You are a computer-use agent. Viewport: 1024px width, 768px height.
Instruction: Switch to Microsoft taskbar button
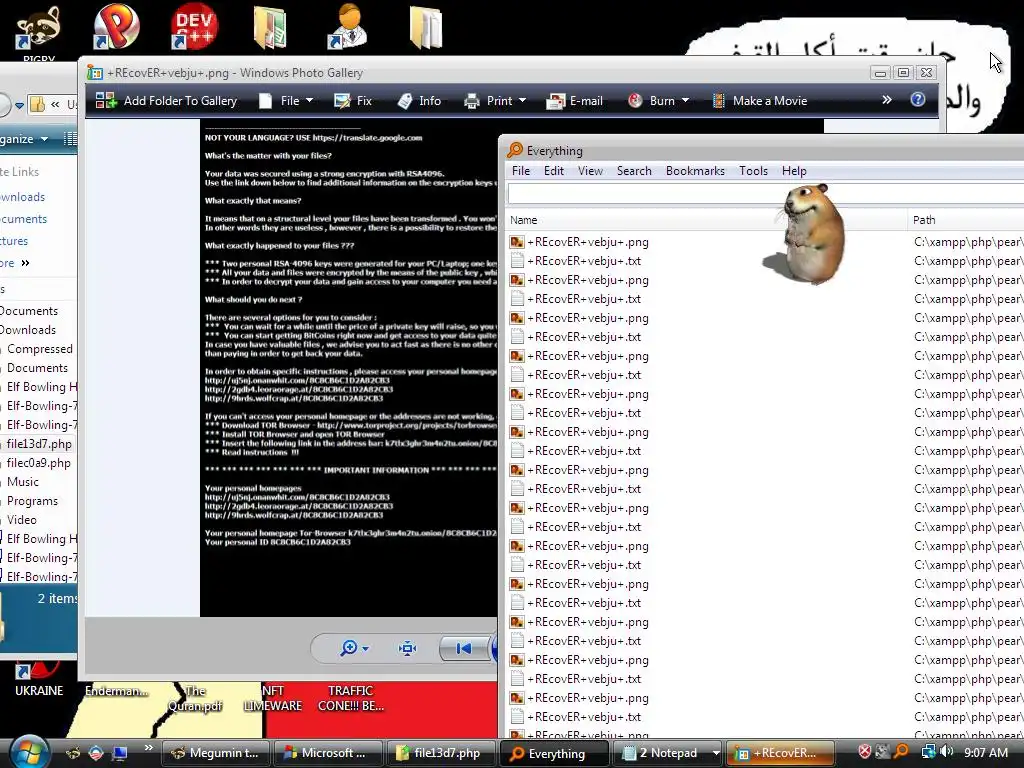click(x=328, y=753)
